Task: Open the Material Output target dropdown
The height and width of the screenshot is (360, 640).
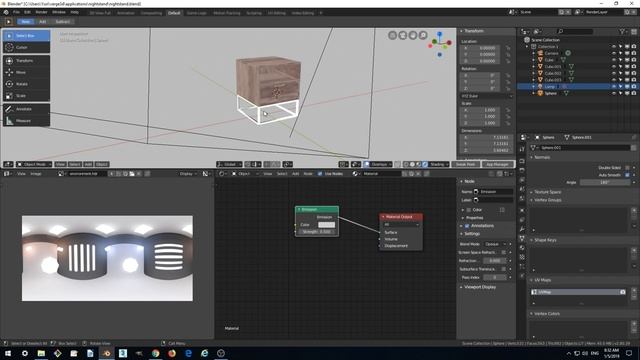Action: (401, 224)
